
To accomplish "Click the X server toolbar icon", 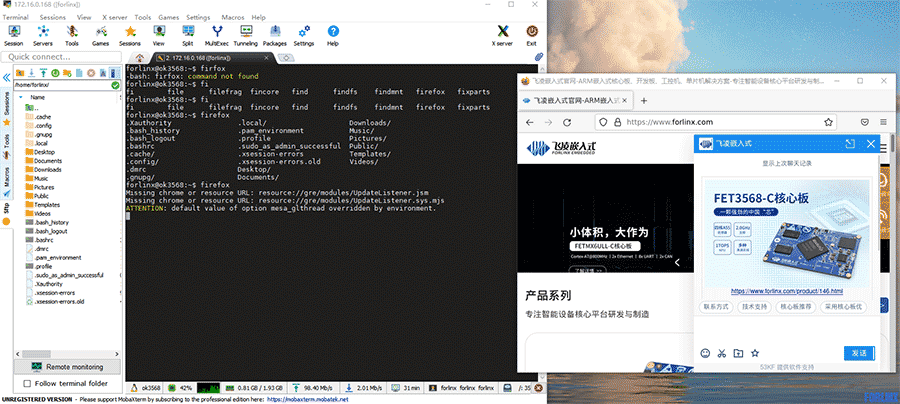I will 502,36.
